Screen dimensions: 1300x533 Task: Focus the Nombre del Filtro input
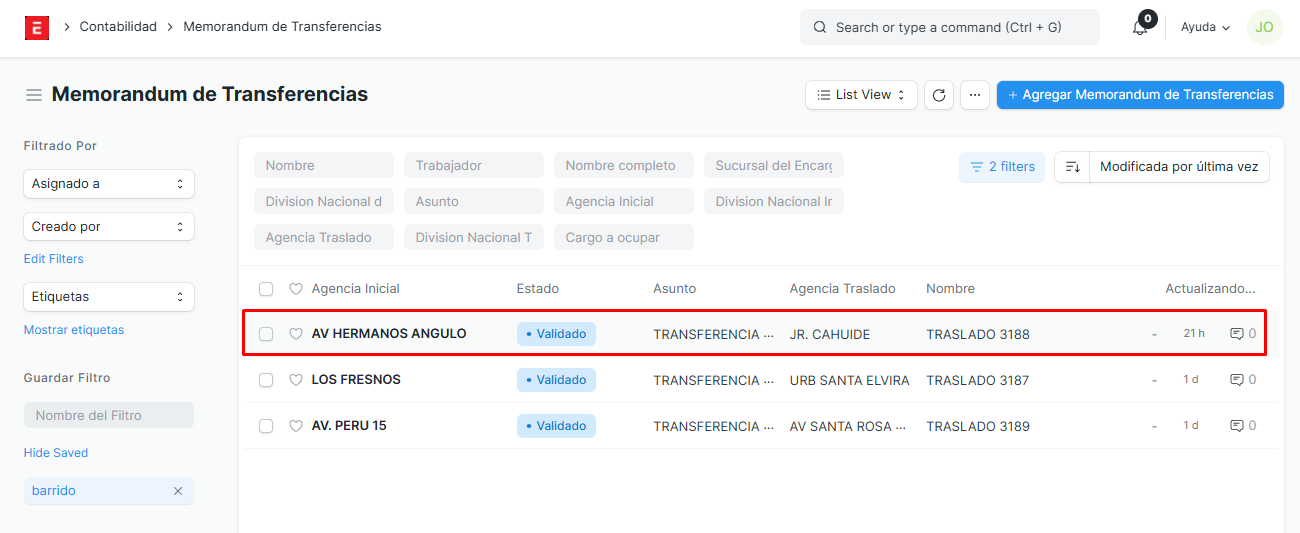tap(108, 415)
